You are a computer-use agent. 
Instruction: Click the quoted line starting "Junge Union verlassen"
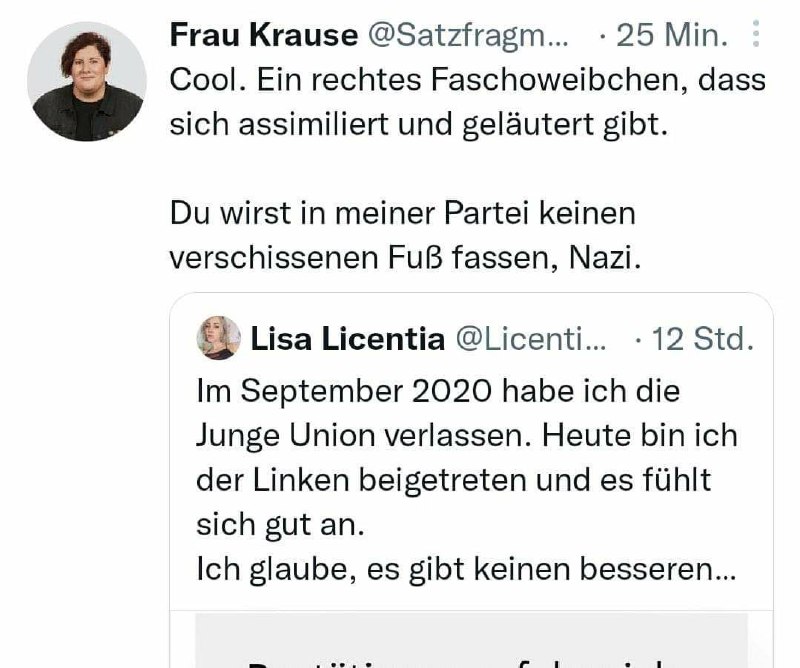click(466, 435)
